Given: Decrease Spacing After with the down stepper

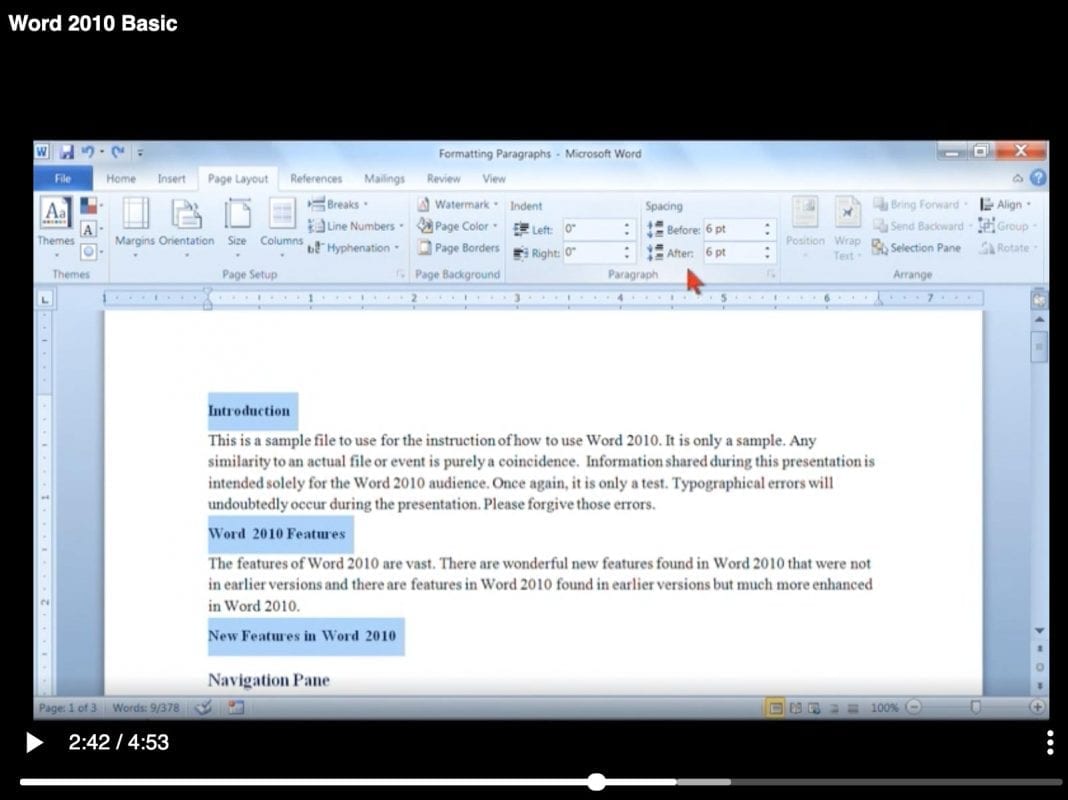Looking at the screenshot, I should coord(767,258).
